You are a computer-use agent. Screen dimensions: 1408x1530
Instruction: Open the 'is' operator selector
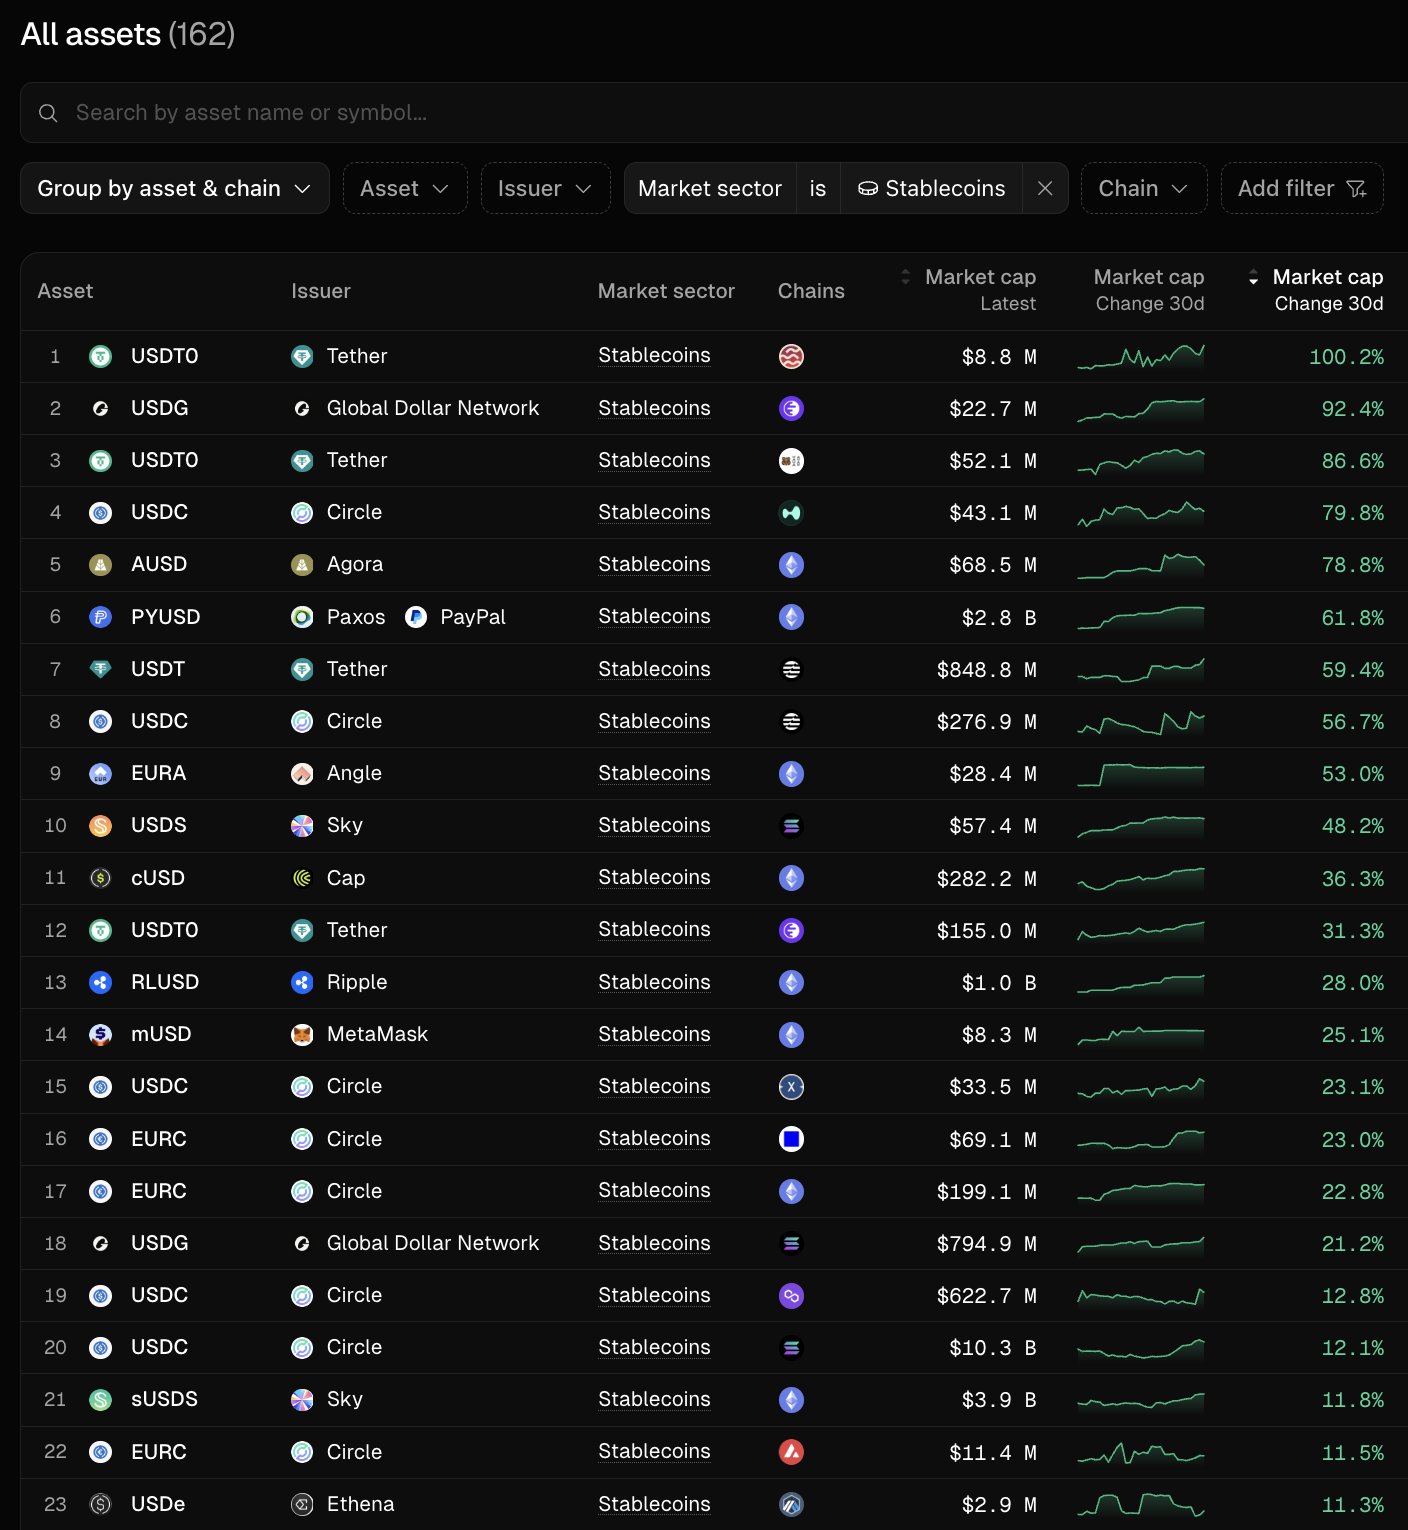tap(818, 188)
